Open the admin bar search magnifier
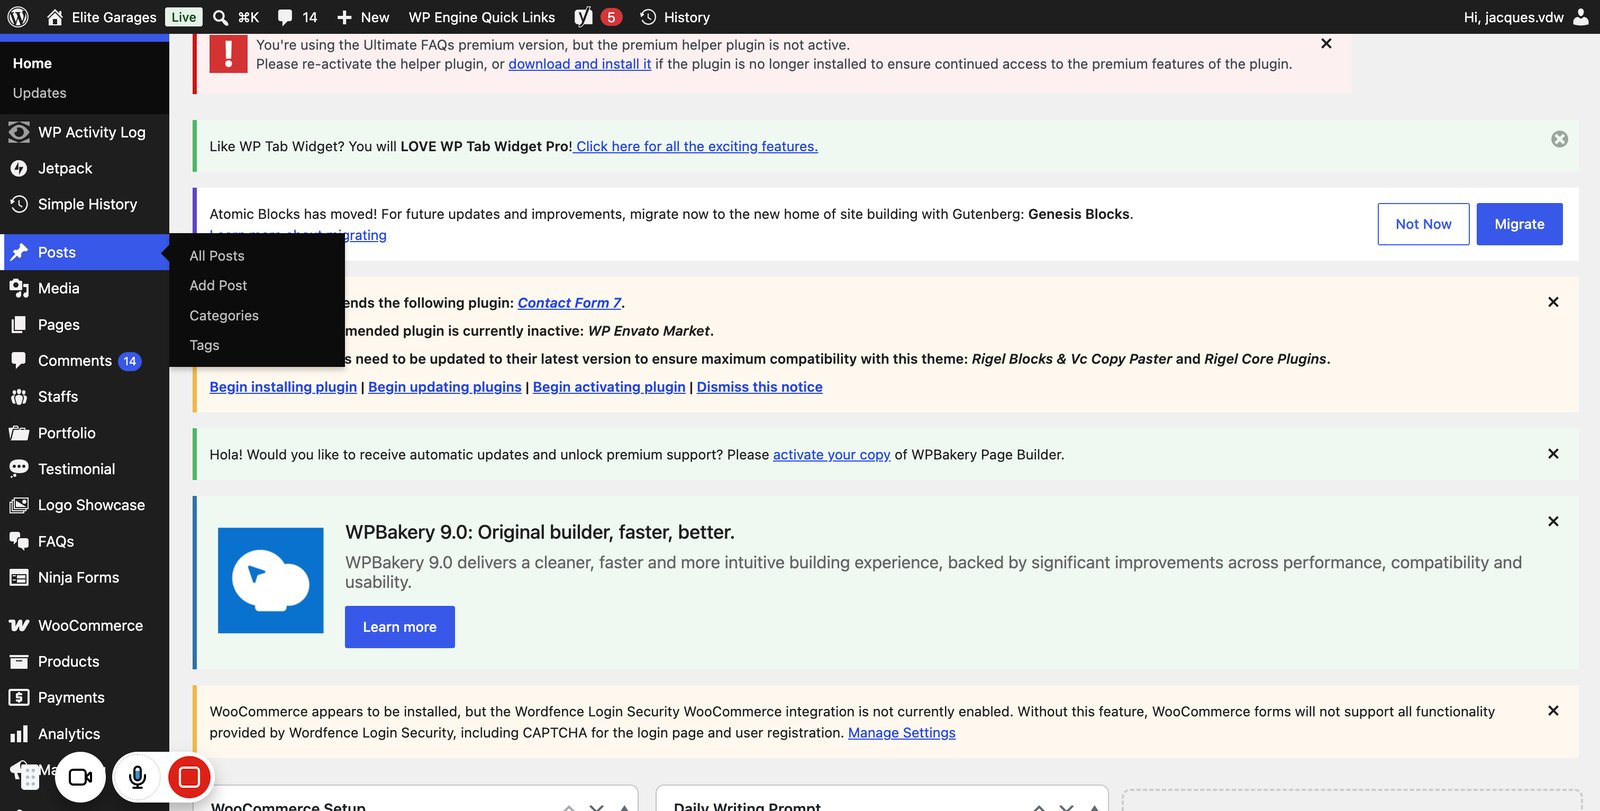The height and width of the screenshot is (811, 1600). click(x=221, y=17)
